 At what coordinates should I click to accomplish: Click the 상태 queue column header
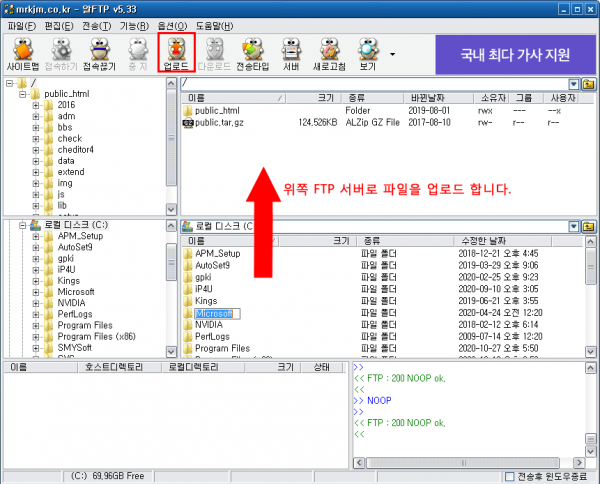(322, 367)
